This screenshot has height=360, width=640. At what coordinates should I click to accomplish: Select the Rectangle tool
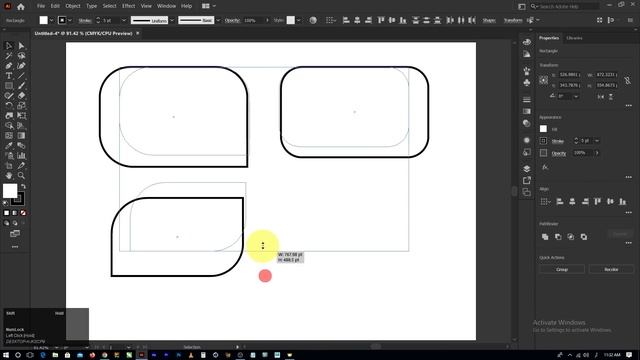9,86
